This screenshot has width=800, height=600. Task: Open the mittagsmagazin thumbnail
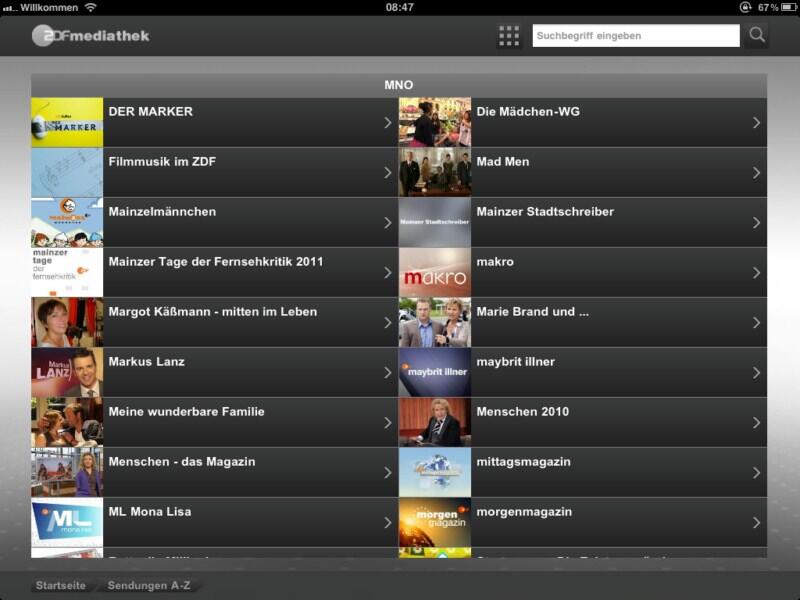tap(435, 472)
